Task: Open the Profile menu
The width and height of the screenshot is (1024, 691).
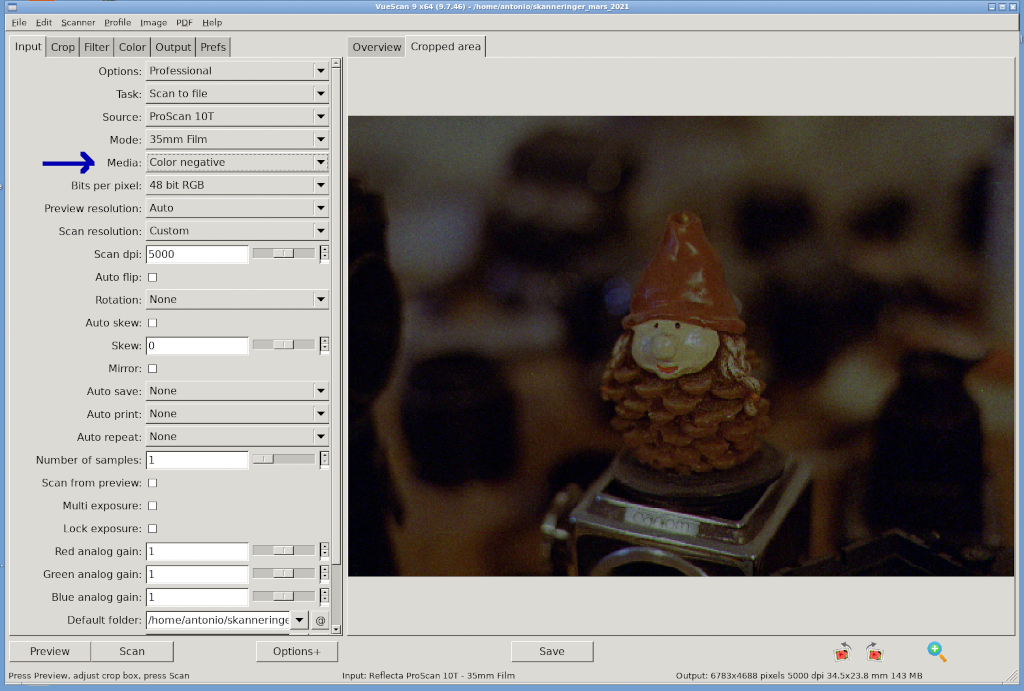Action: click(118, 22)
